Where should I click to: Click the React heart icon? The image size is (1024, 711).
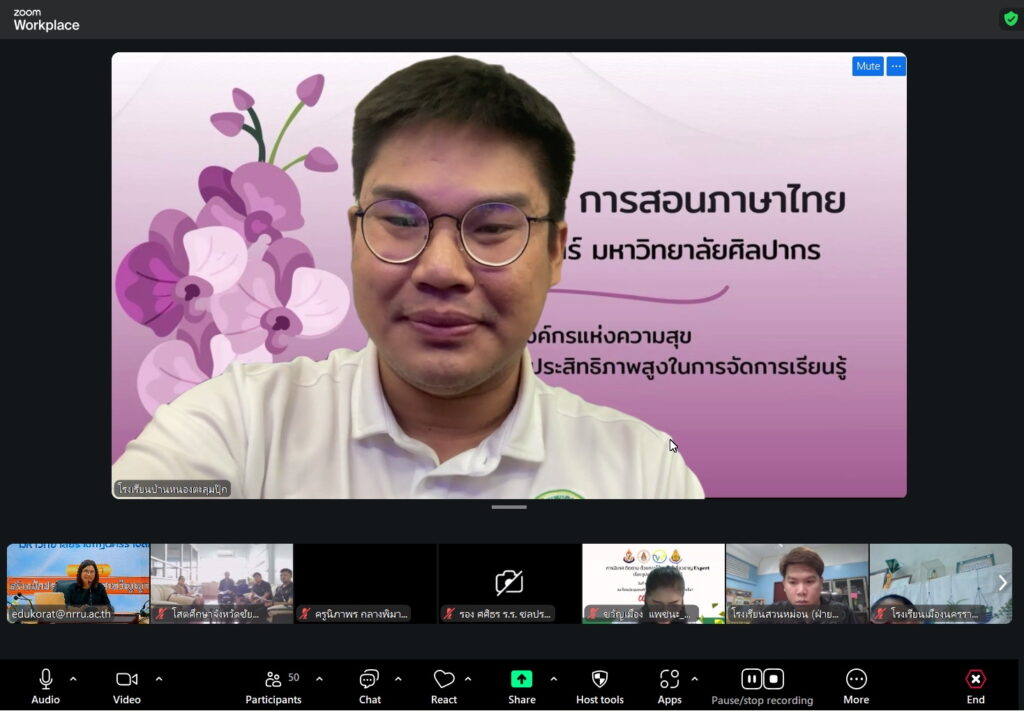coord(444,679)
